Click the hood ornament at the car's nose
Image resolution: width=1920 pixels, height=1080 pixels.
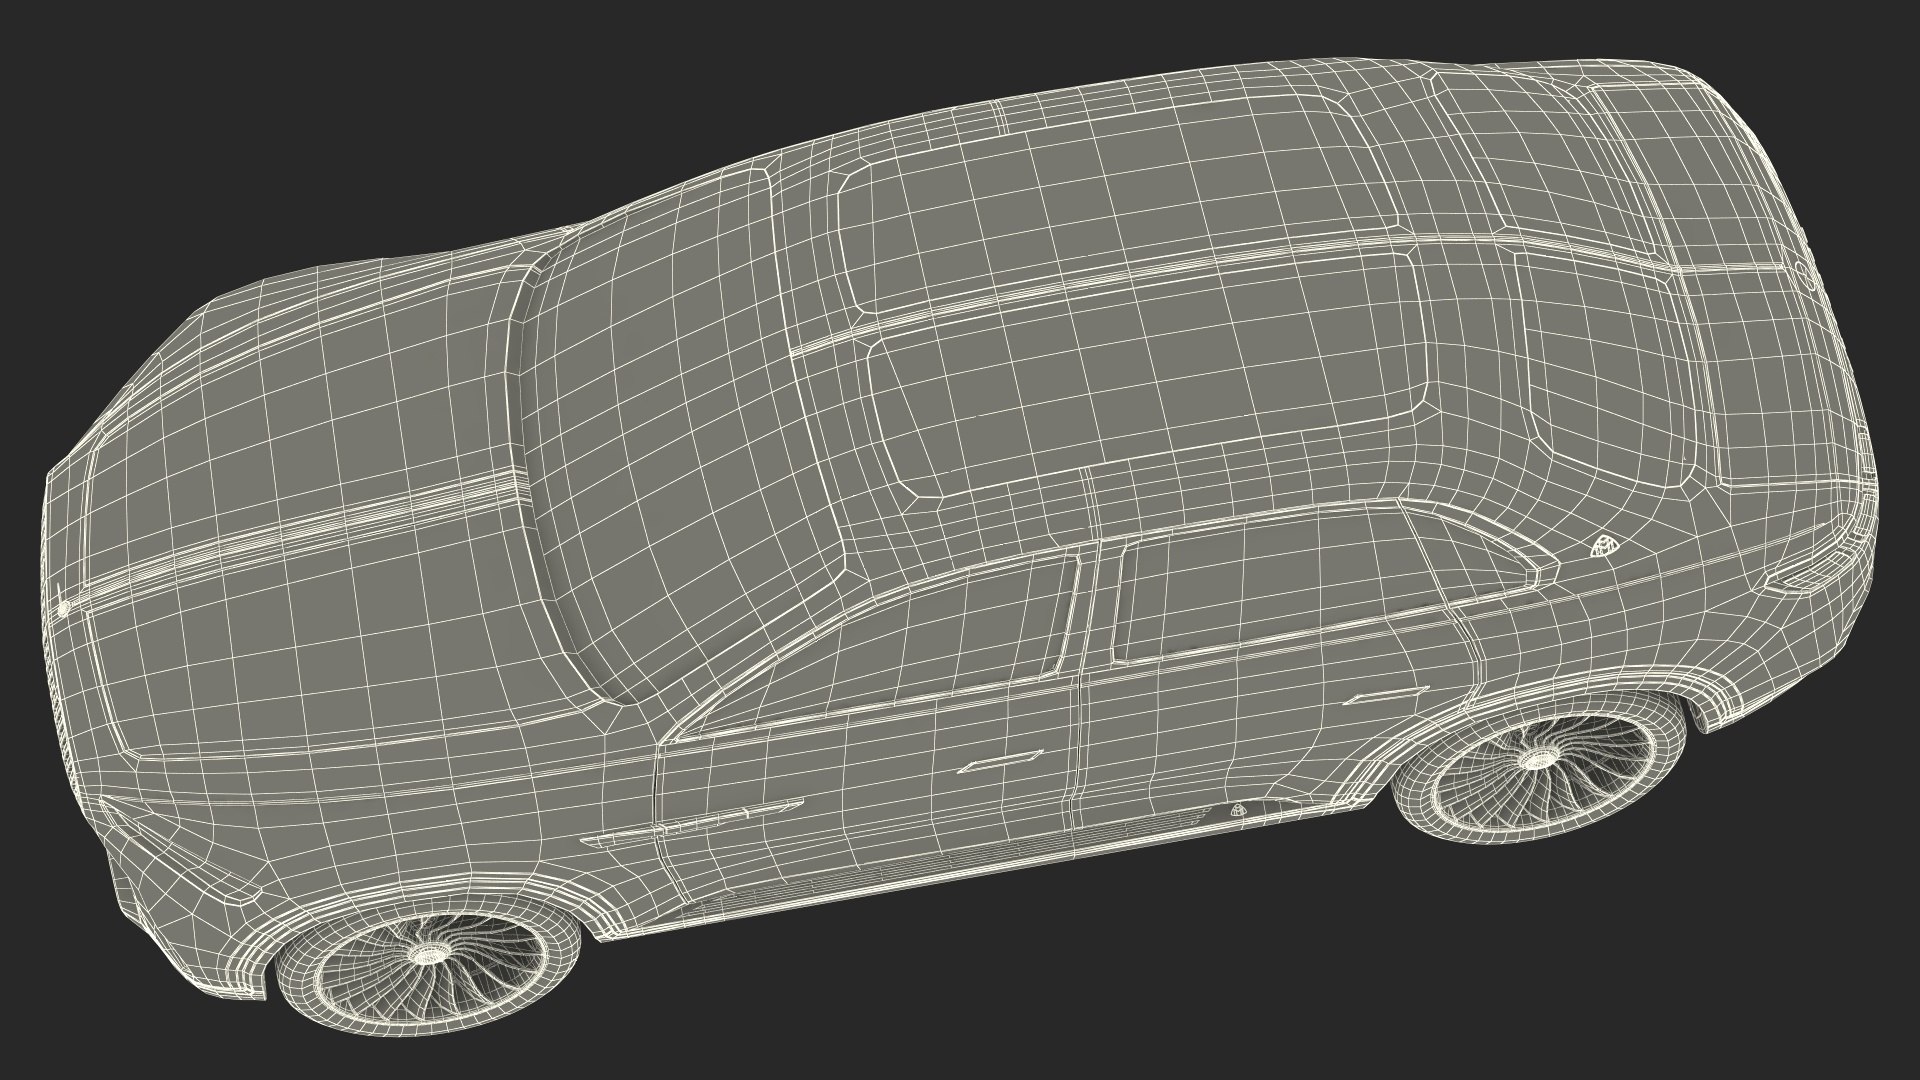64,607
